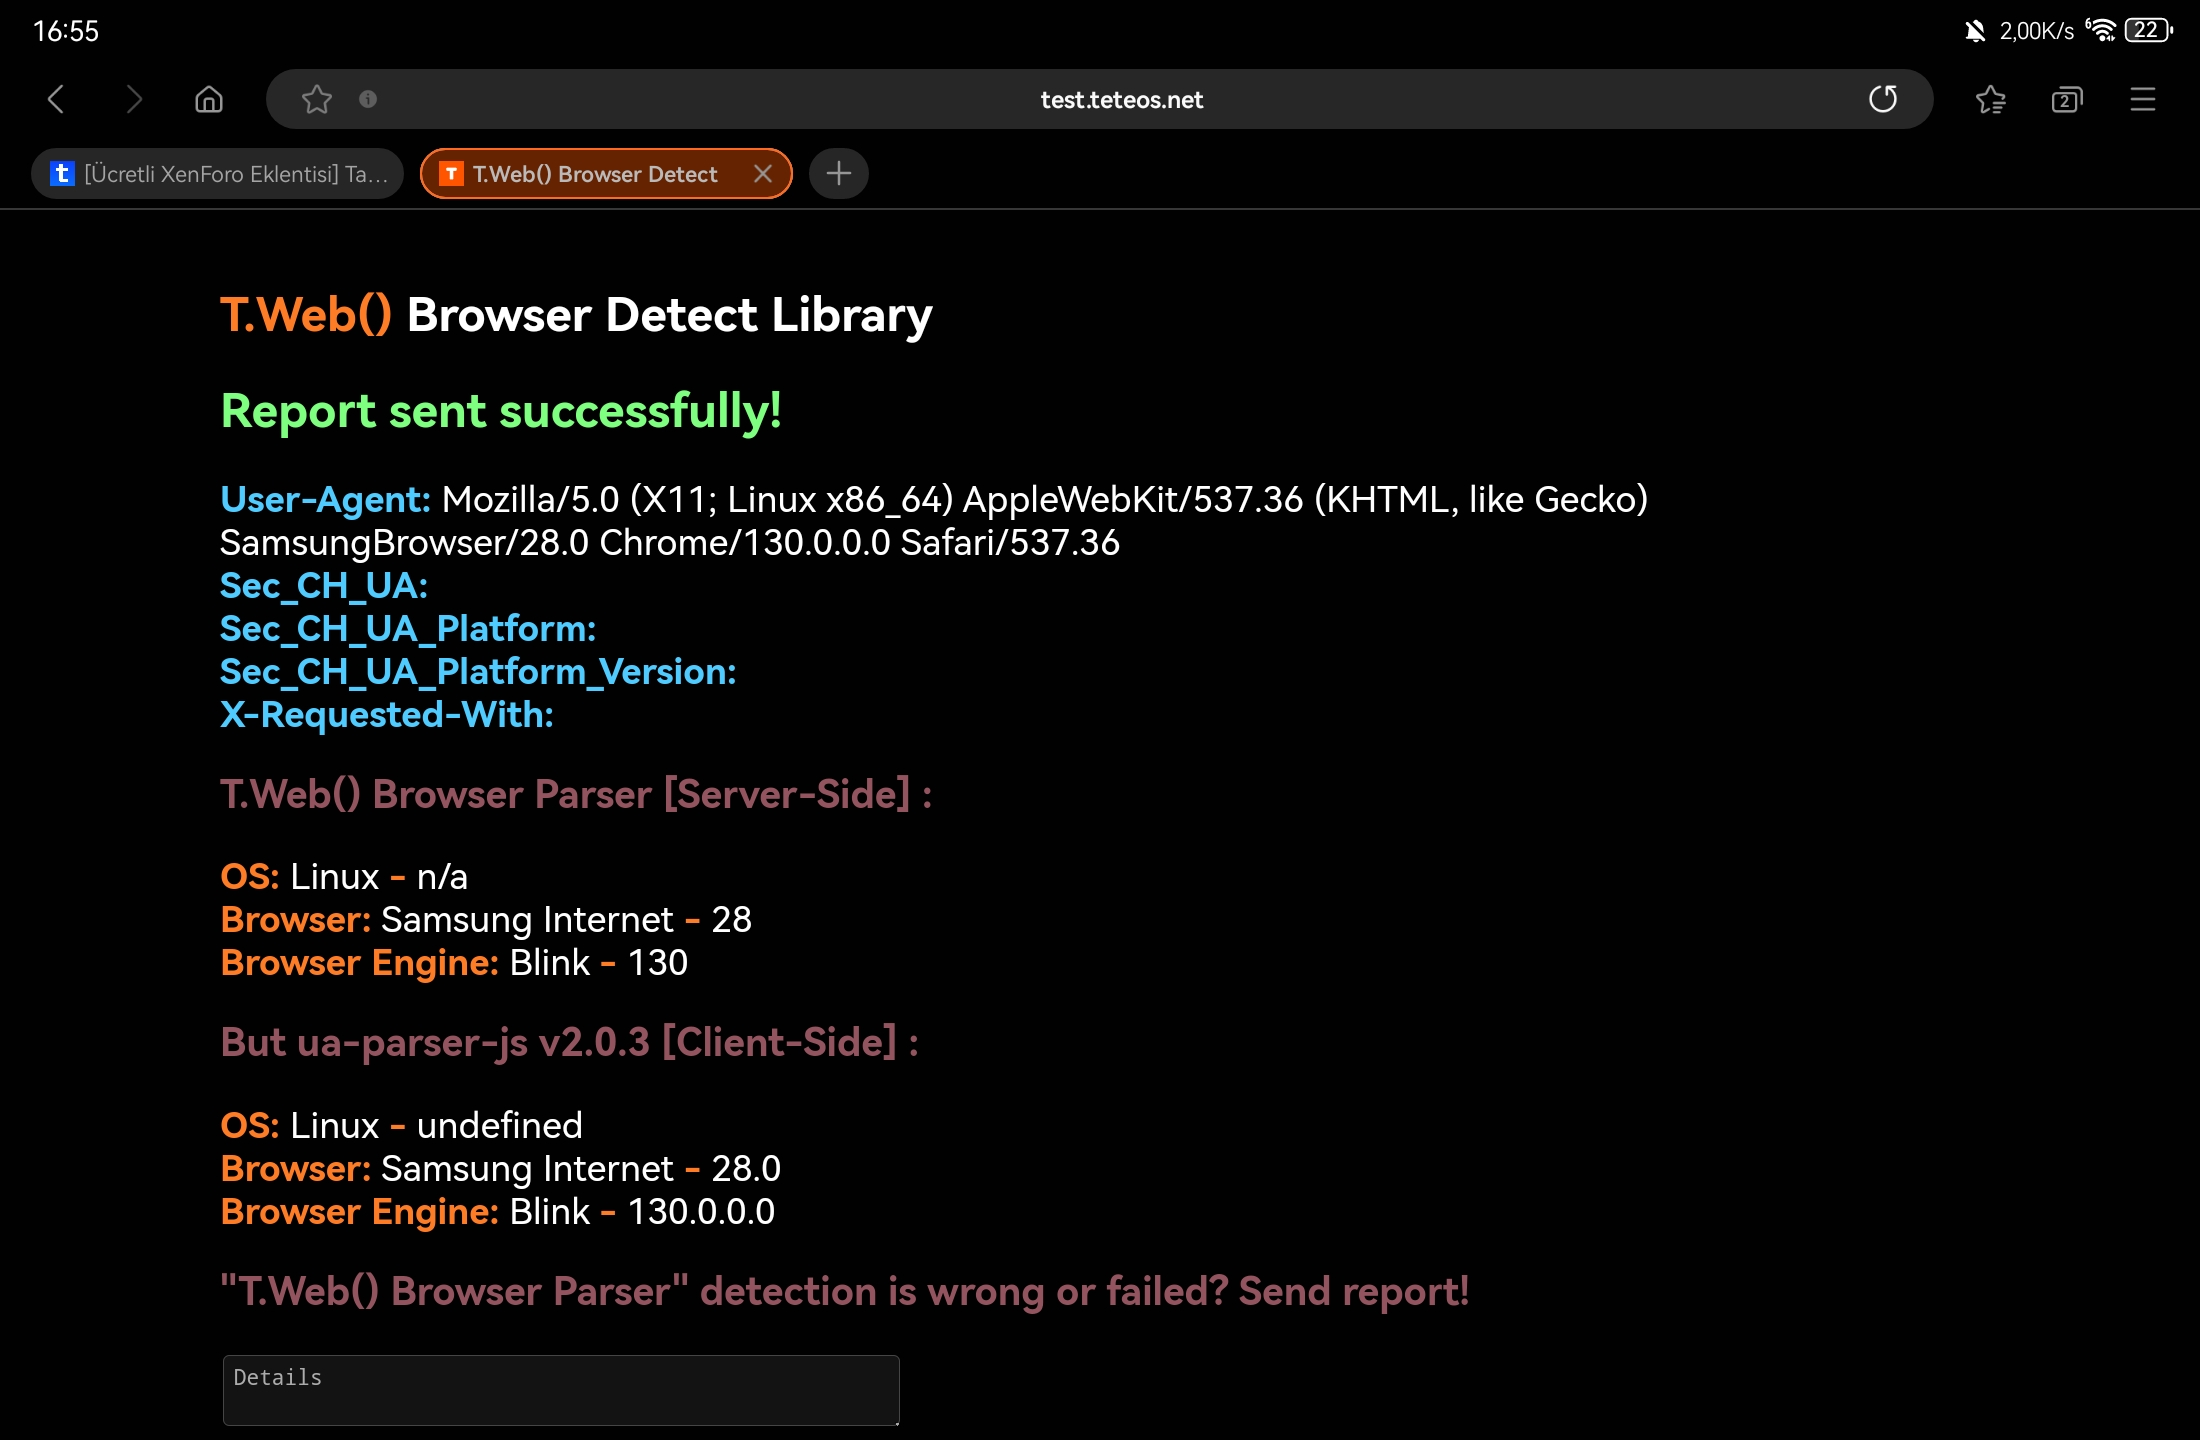Select the T.Web() Browser Detect tab
This screenshot has height=1440, width=2200.
click(606, 174)
